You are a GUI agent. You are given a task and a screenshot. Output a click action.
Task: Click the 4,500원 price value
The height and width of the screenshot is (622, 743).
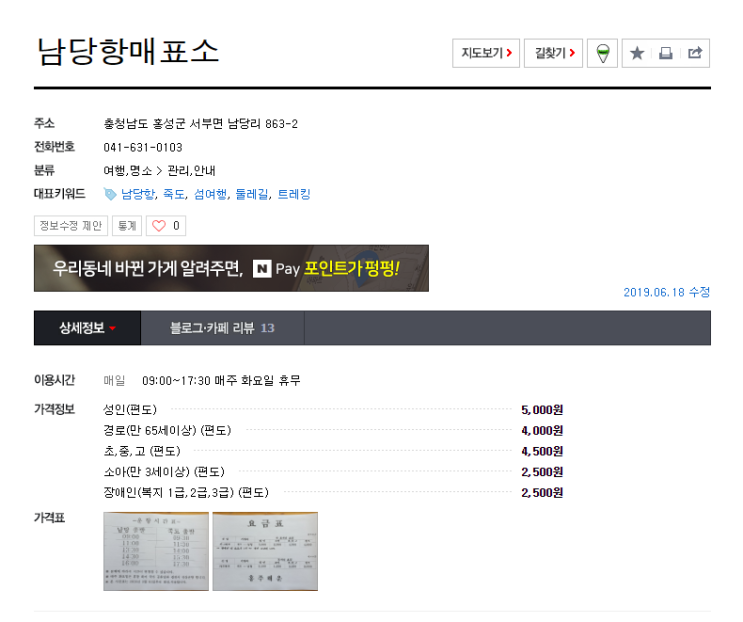click(542, 451)
